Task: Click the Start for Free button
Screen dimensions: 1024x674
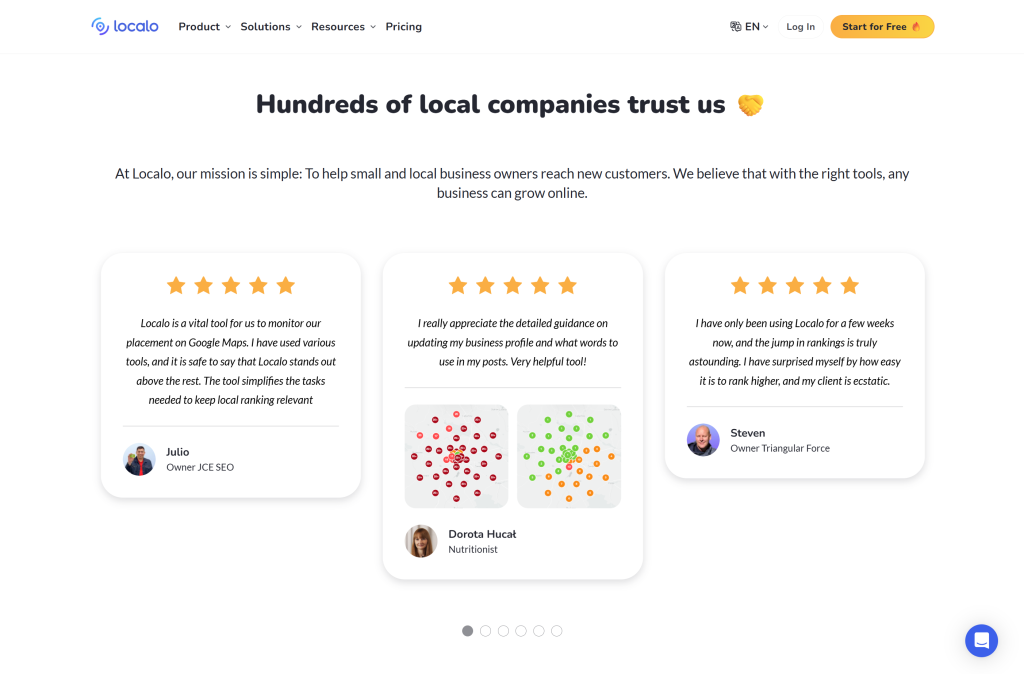Action: pyautogui.click(x=882, y=27)
